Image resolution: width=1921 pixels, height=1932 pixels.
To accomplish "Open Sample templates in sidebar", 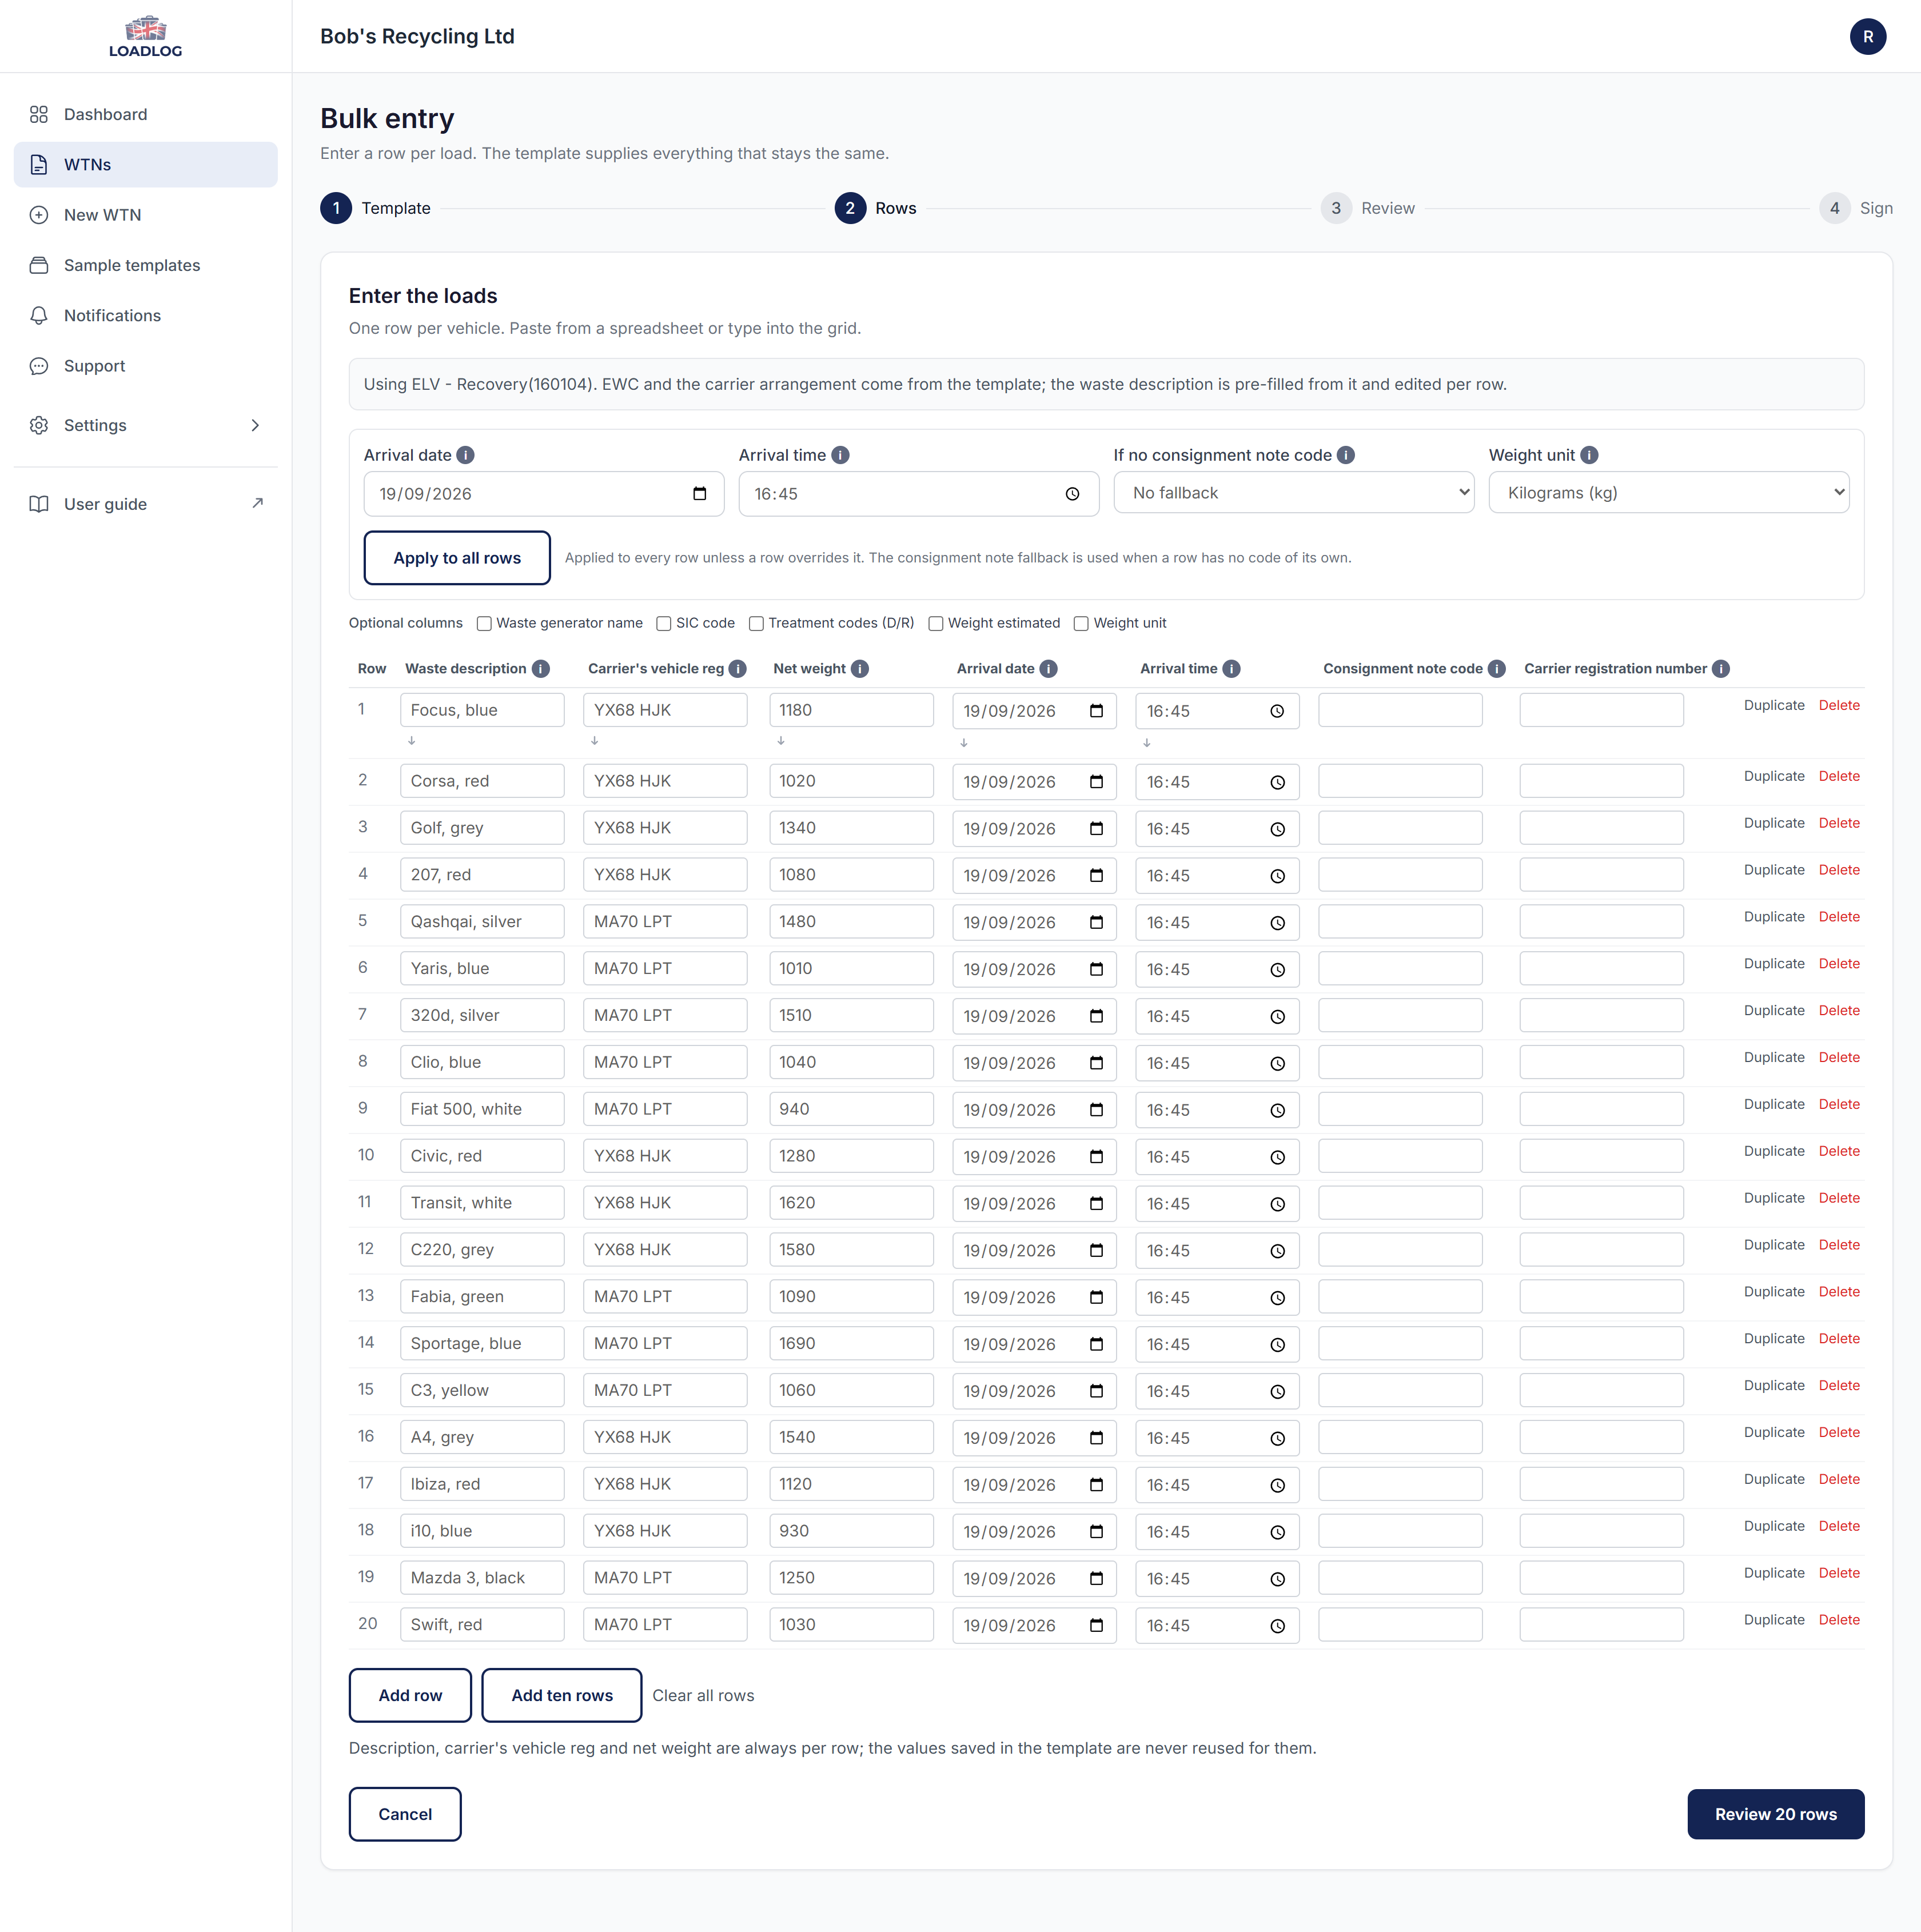I will point(145,265).
